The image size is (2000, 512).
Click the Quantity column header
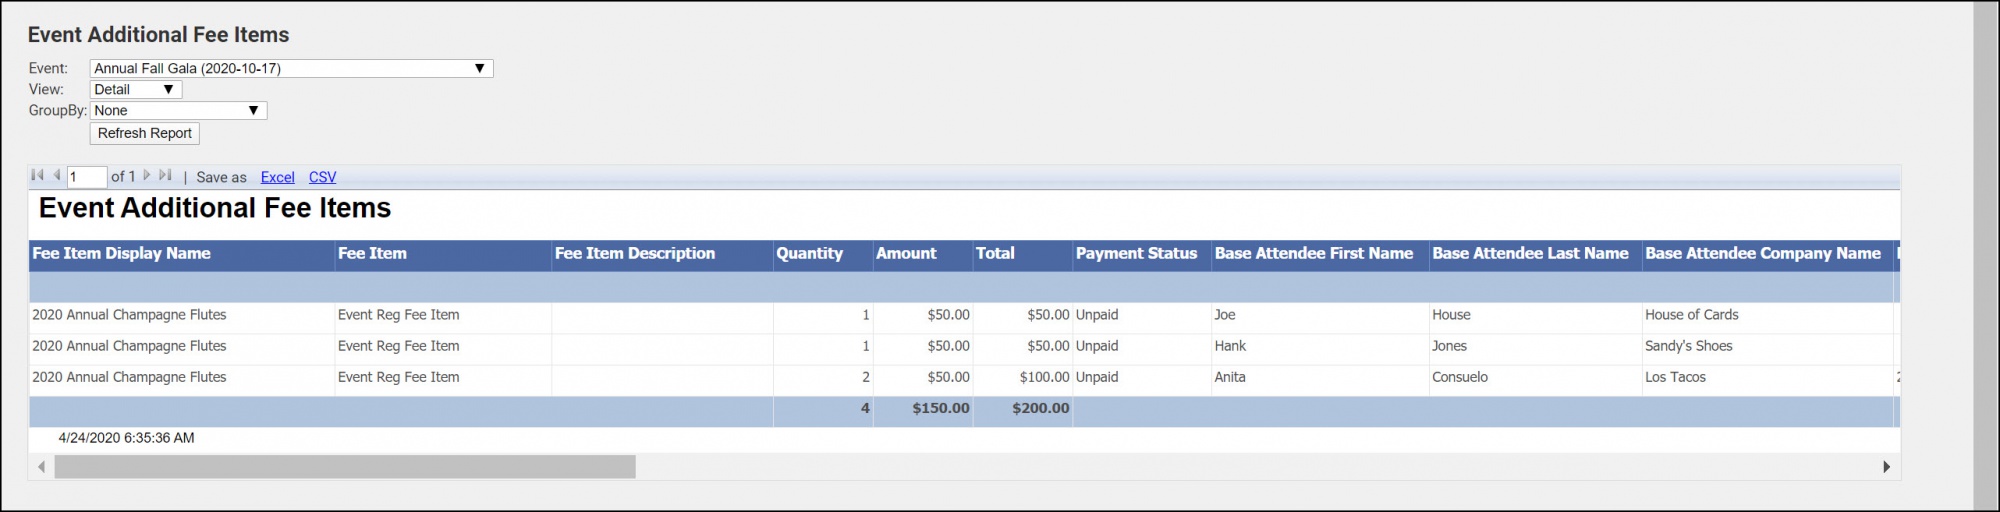[x=809, y=254]
